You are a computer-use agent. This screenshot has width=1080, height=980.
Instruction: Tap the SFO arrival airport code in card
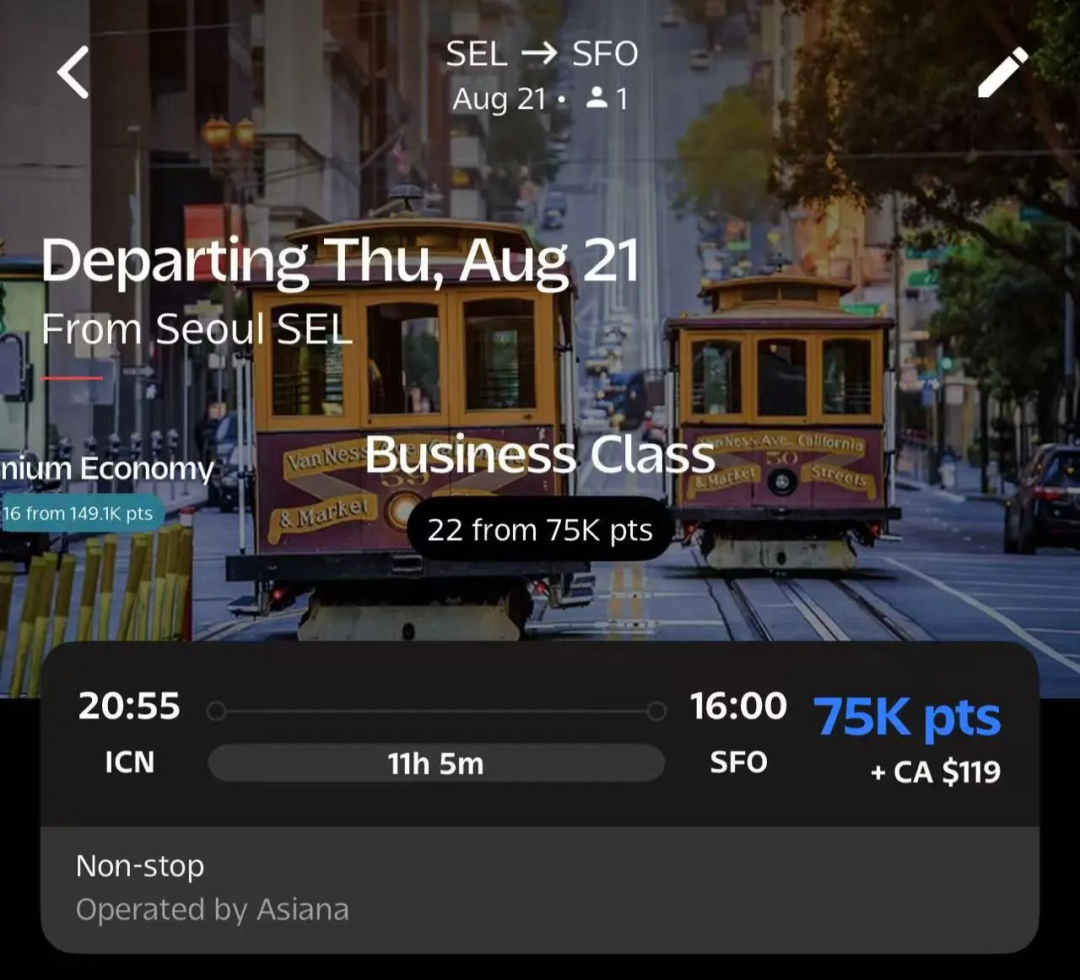pyautogui.click(x=738, y=762)
